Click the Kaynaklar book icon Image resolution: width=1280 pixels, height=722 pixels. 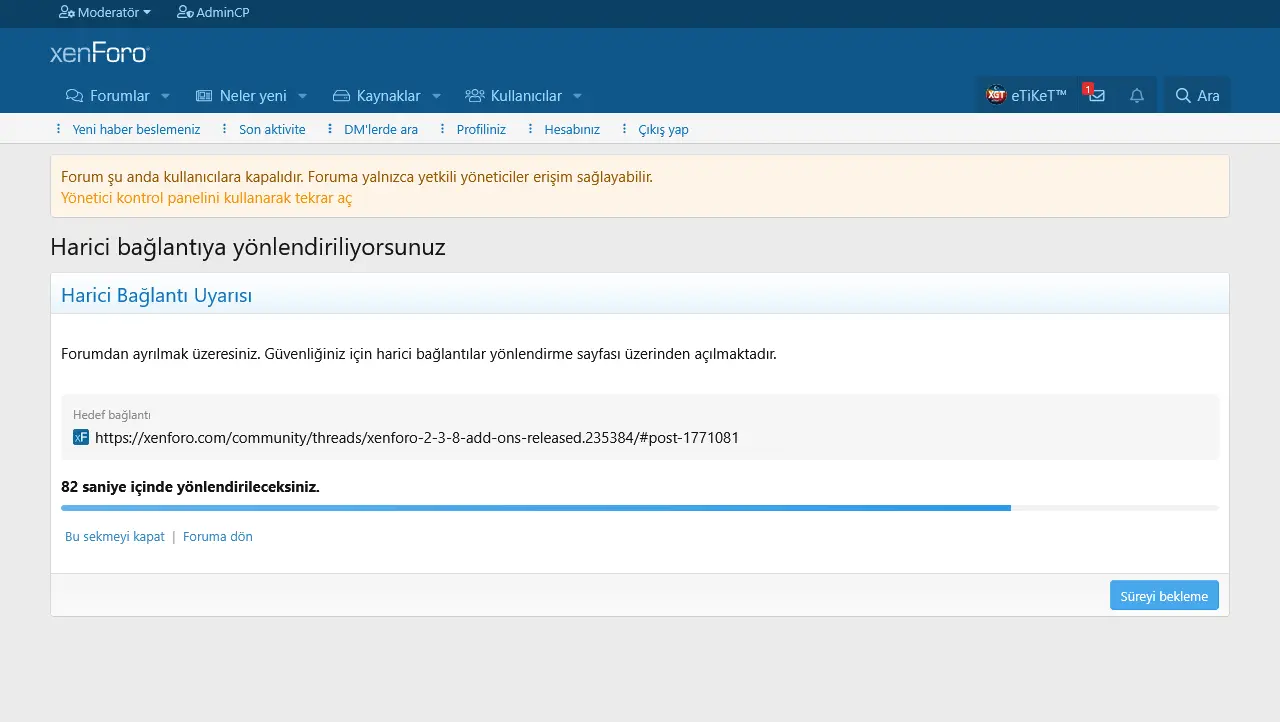tap(340, 95)
